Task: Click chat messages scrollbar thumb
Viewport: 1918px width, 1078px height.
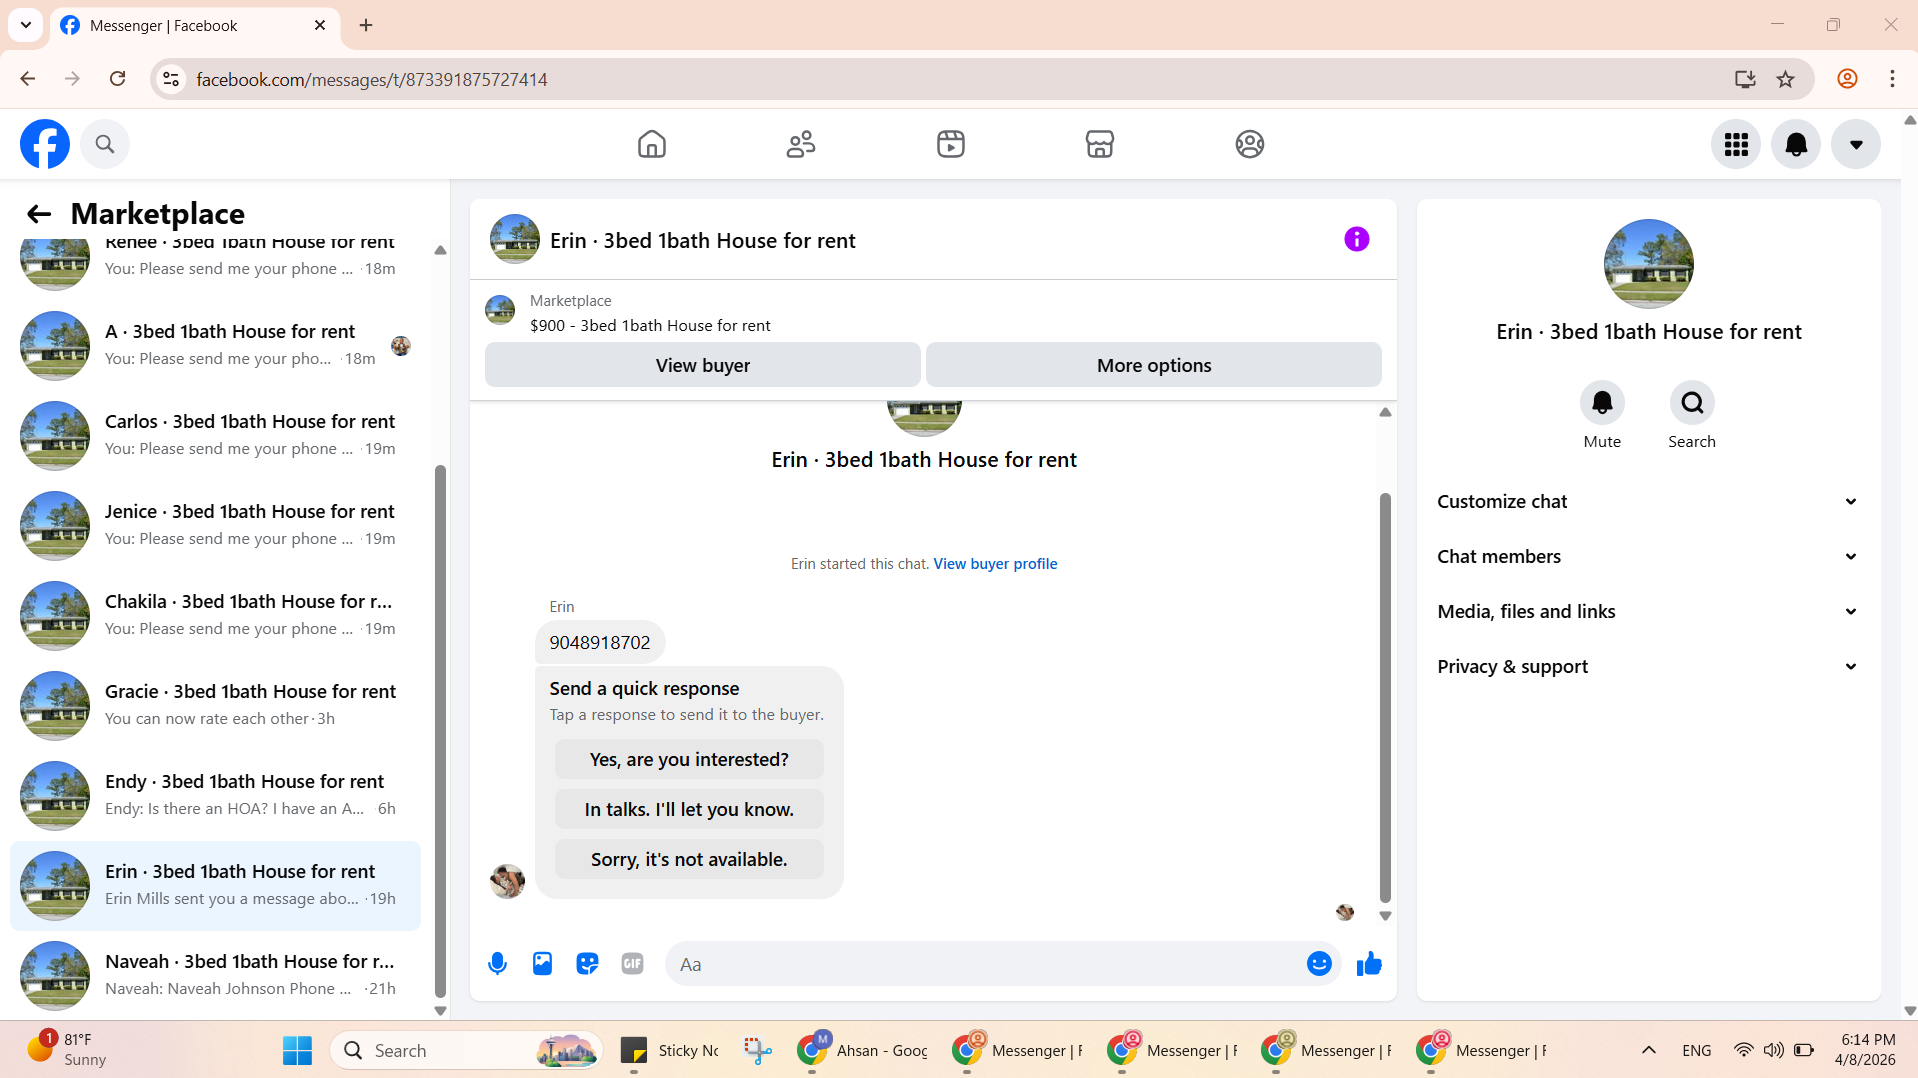Action: point(1385,698)
